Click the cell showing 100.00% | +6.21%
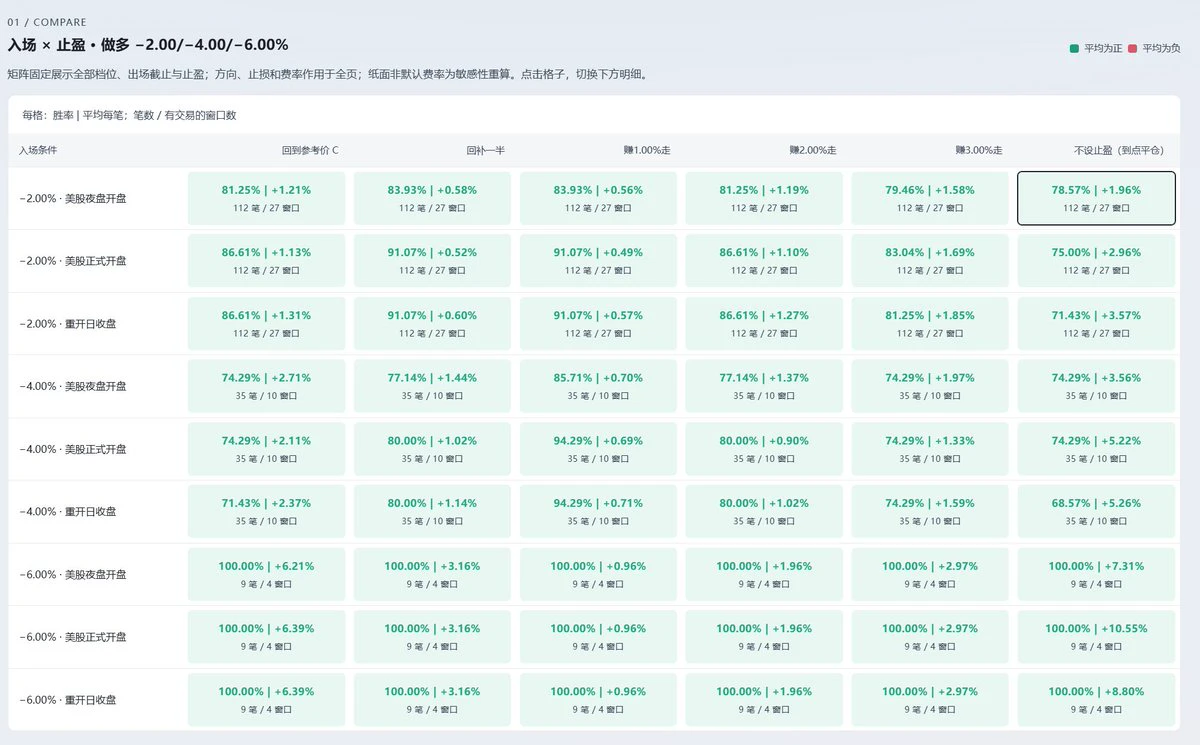This screenshot has width=1200, height=745. [266, 575]
